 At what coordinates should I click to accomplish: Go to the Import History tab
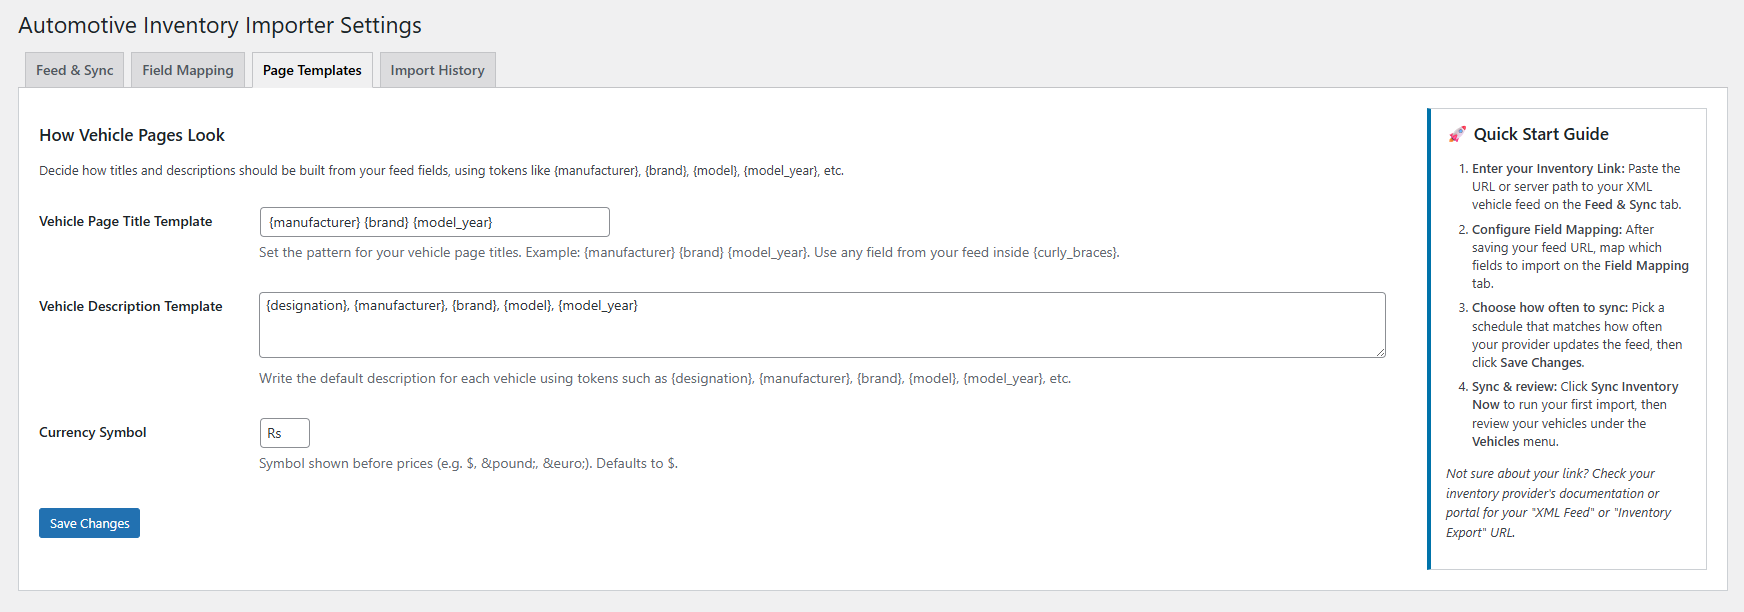(437, 70)
